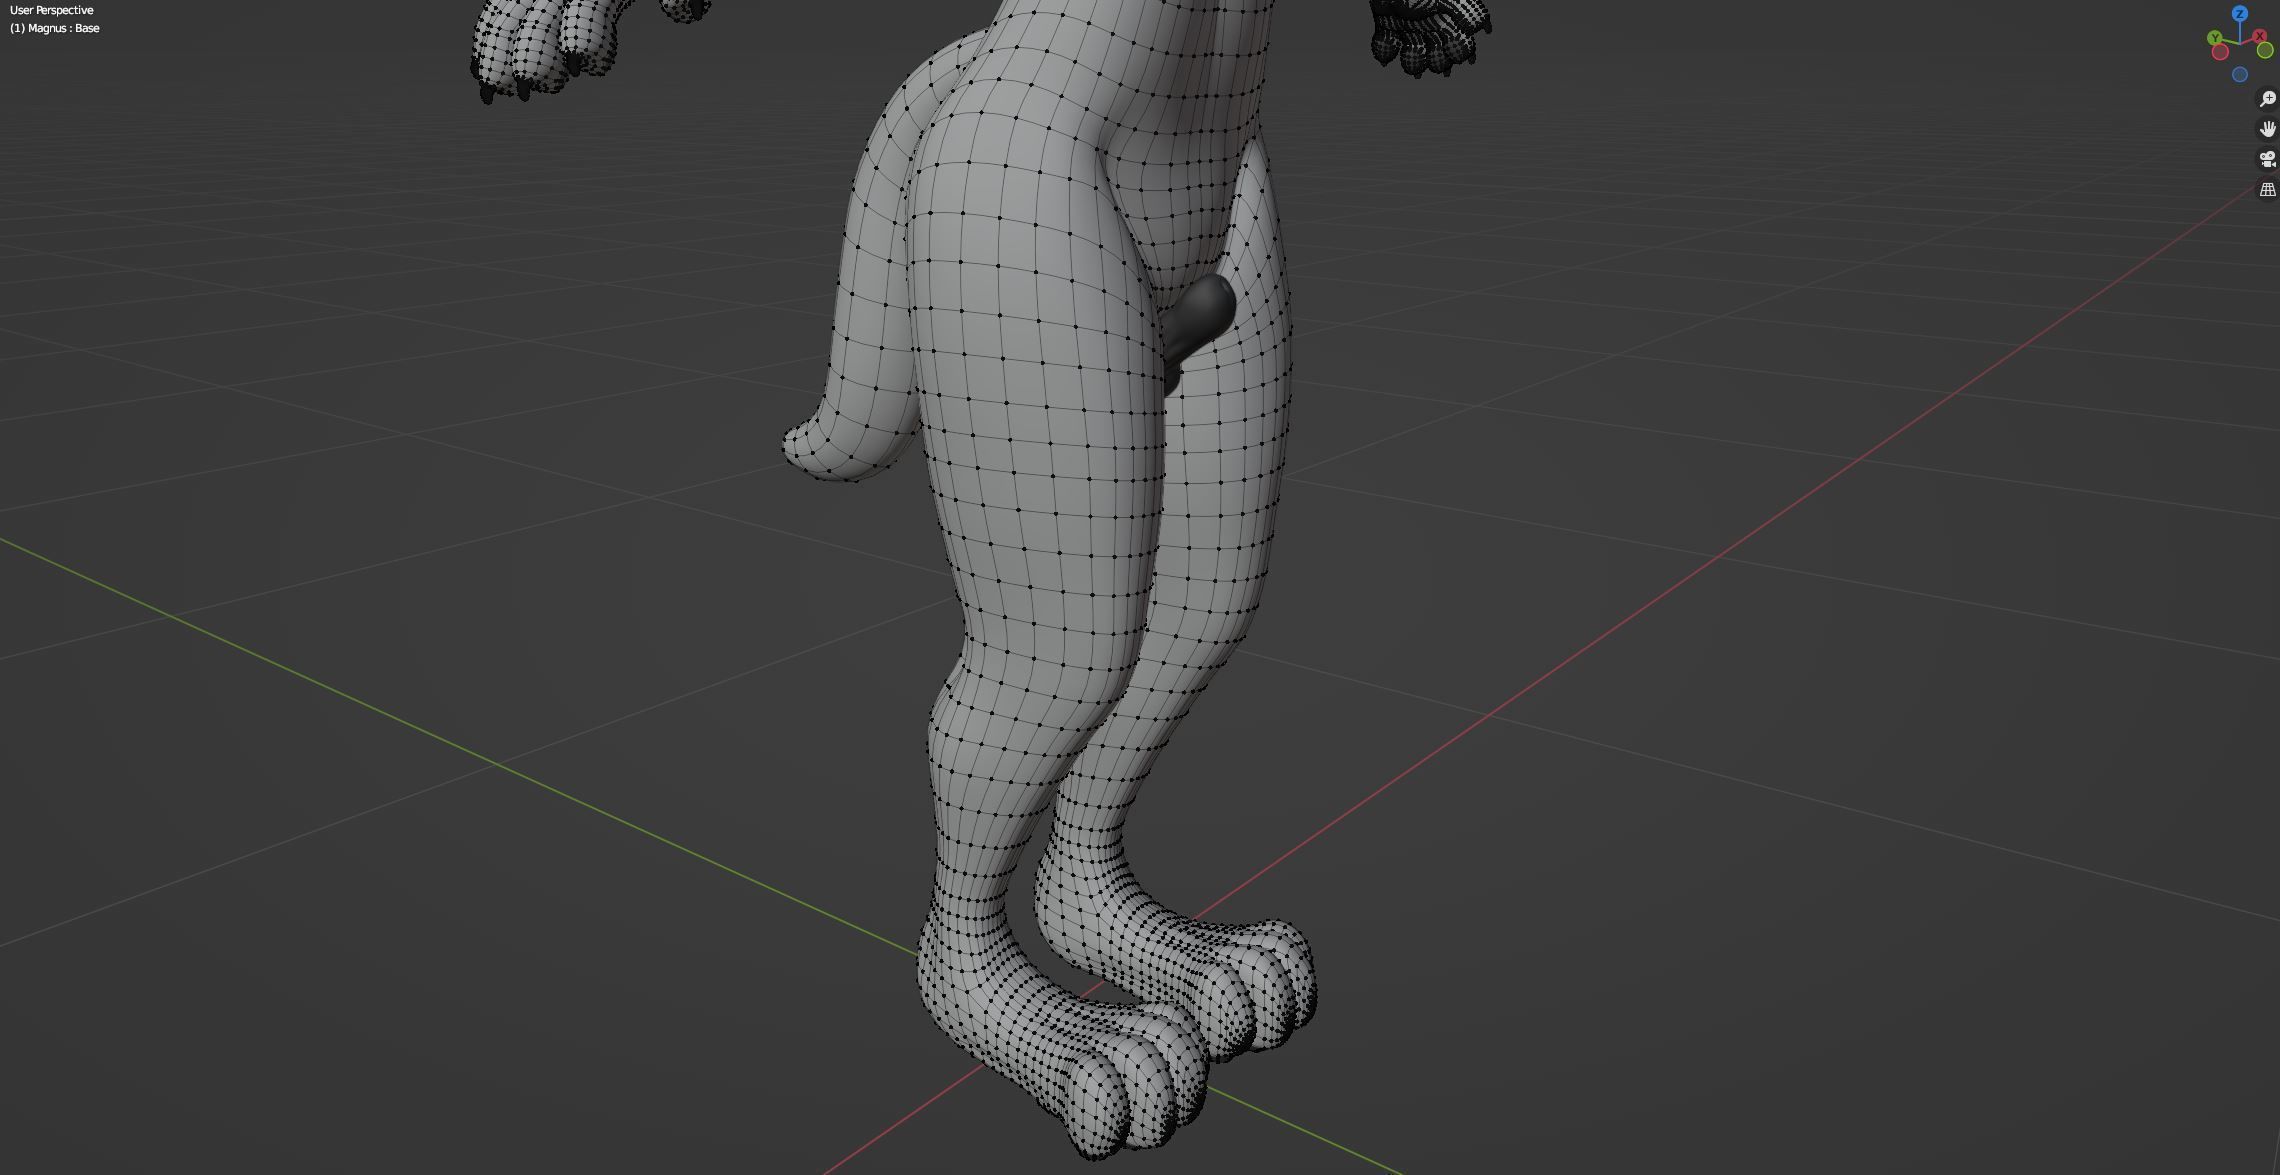Click the magnifier zoom view button
2280x1175 pixels.
[x=2267, y=99]
